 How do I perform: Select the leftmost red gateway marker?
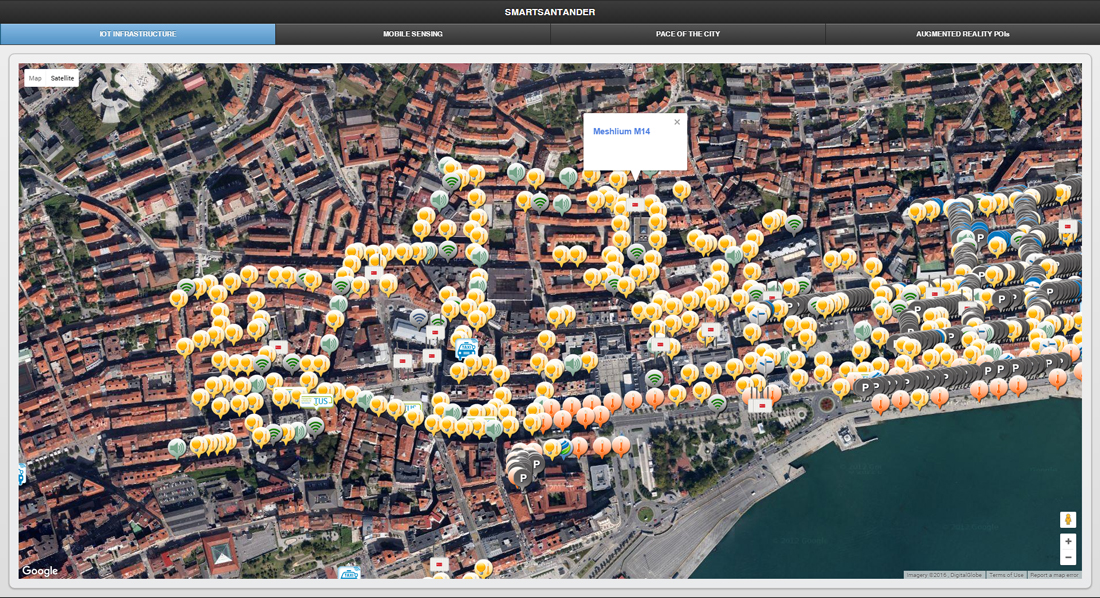coord(279,347)
